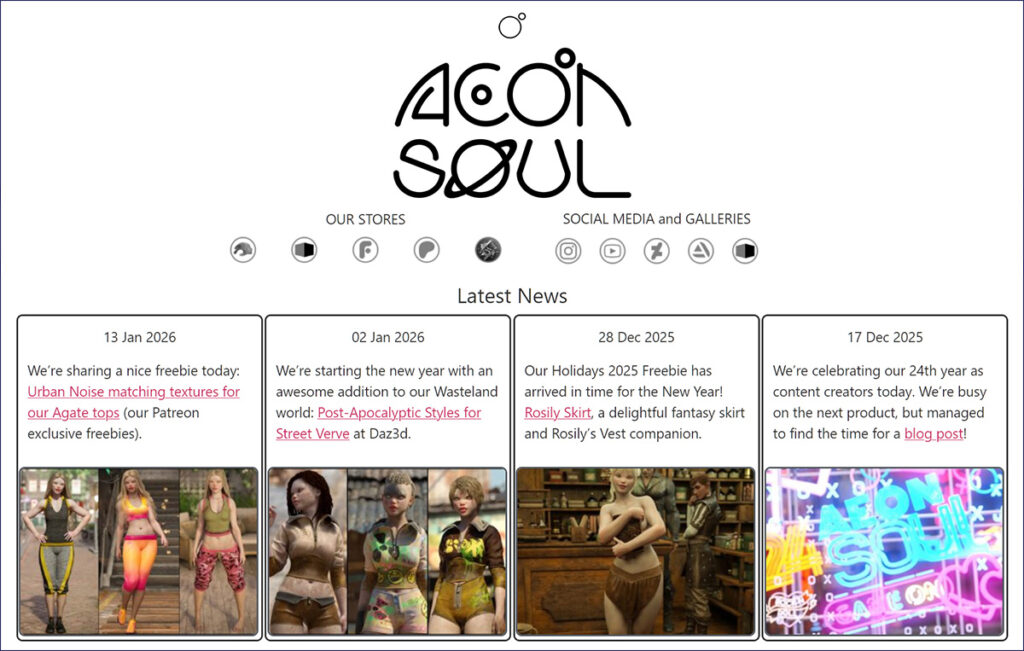Go to the YouTube channel icon
The width and height of the screenshot is (1024, 651).
coord(612,251)
